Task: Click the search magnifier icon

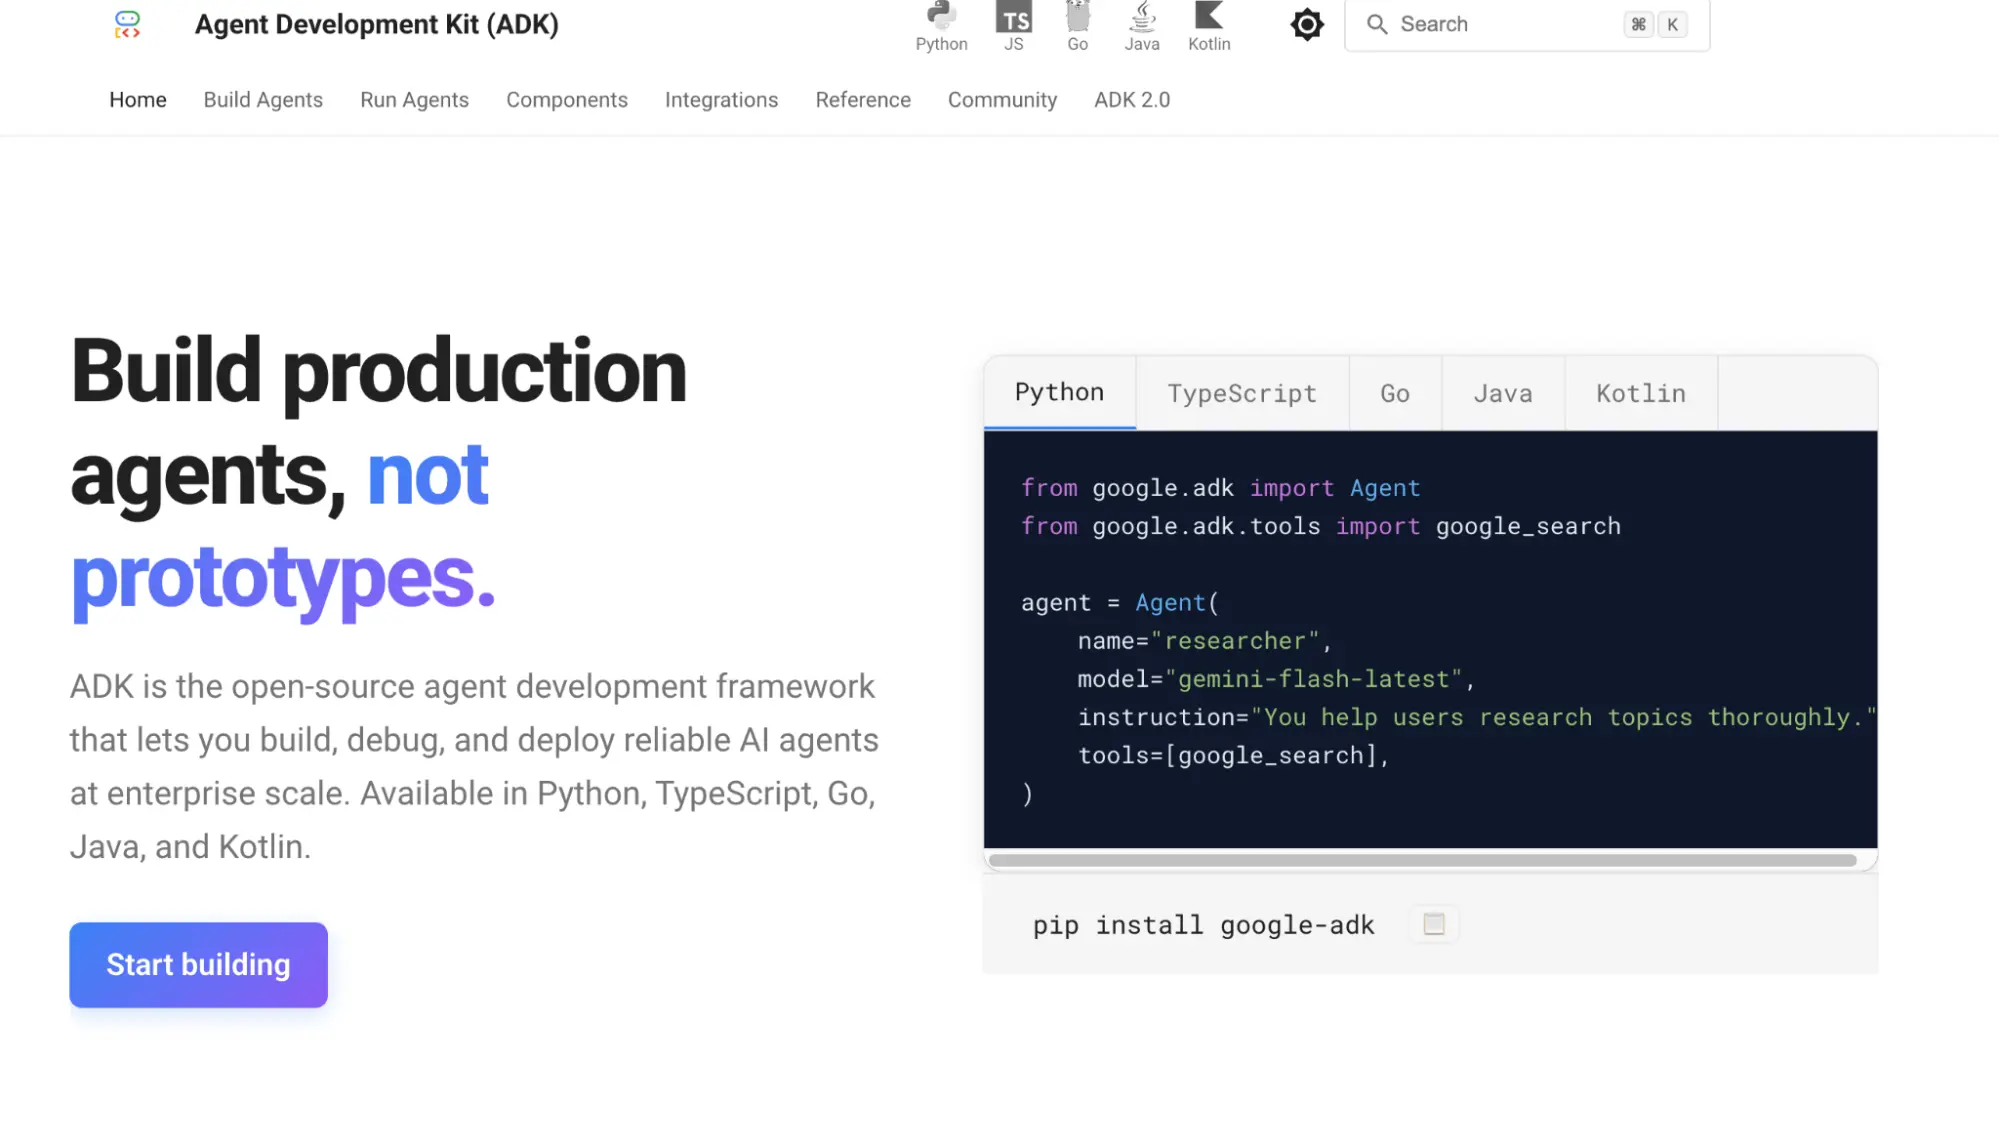Action: pyautogui.click(x=1377, y=24)
